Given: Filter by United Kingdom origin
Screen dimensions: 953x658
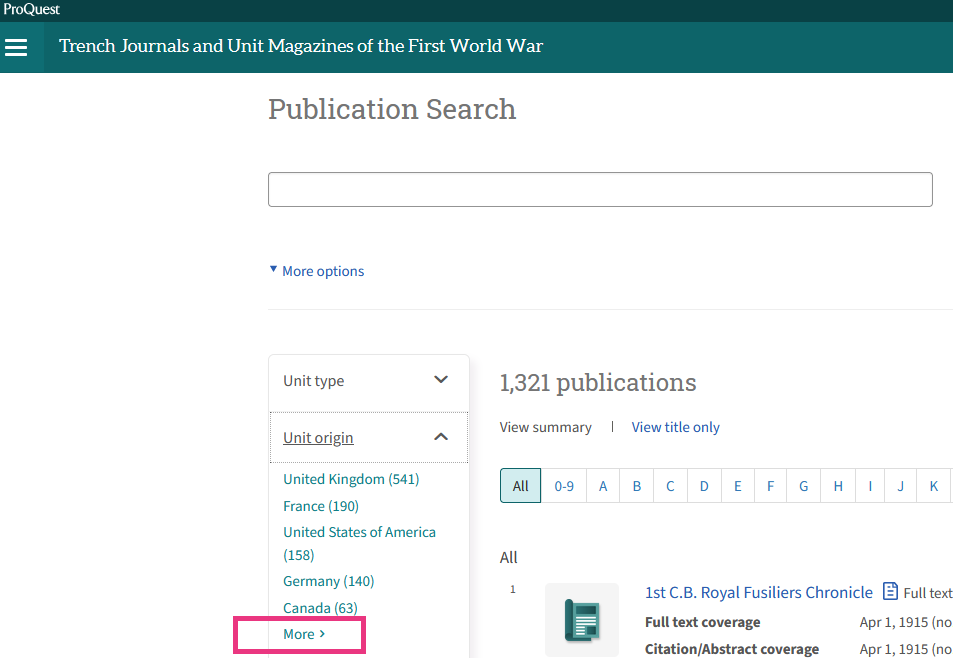Looking at the screenshot, I should (350, 479).
